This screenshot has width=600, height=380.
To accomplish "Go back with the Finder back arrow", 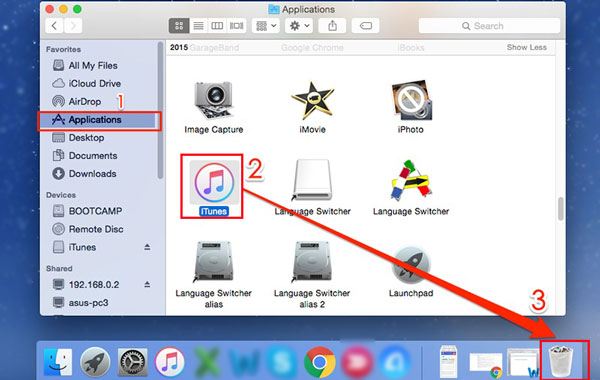I will point(54,26).
